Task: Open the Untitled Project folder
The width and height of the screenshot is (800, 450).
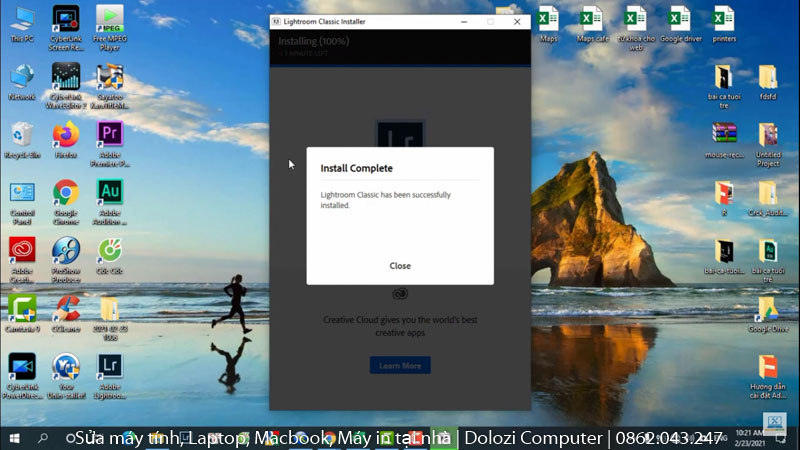Action: (x=768, y=135)
